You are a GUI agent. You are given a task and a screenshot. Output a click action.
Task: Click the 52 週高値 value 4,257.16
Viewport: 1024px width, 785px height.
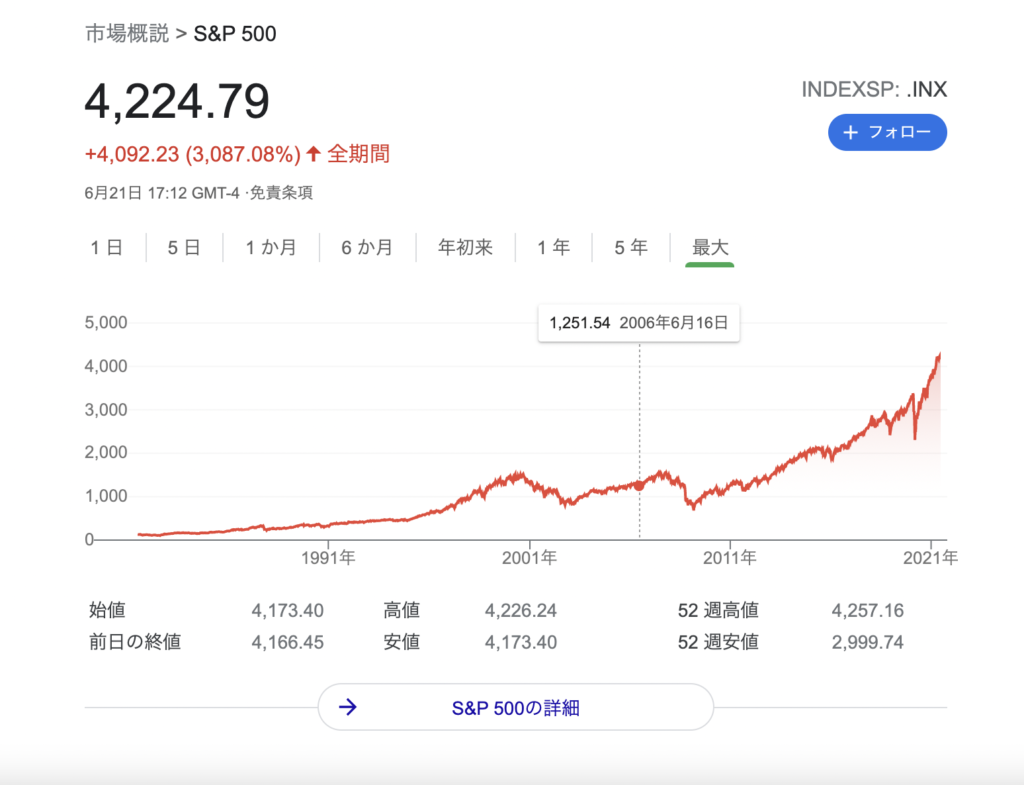[867, 611]
